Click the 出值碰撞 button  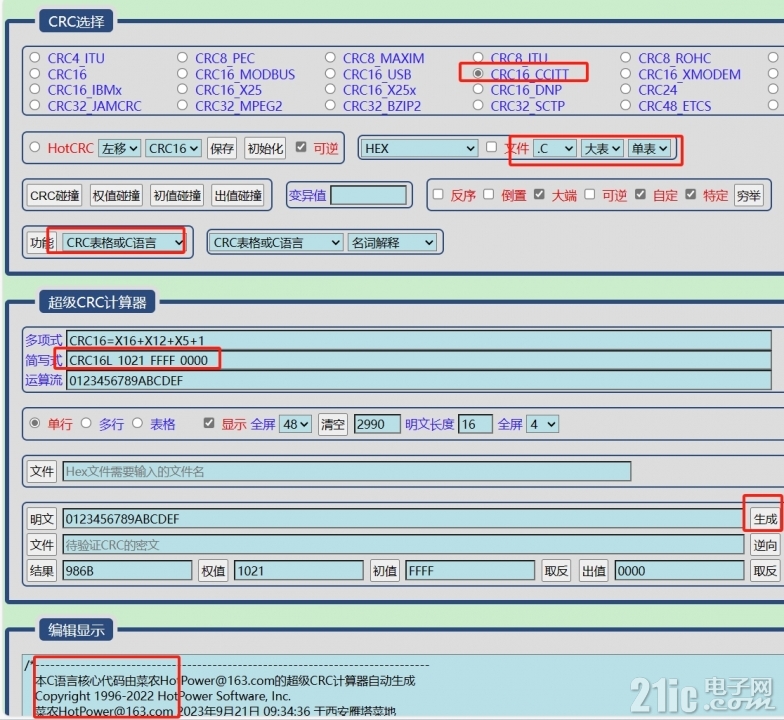[x=238, y=196]
